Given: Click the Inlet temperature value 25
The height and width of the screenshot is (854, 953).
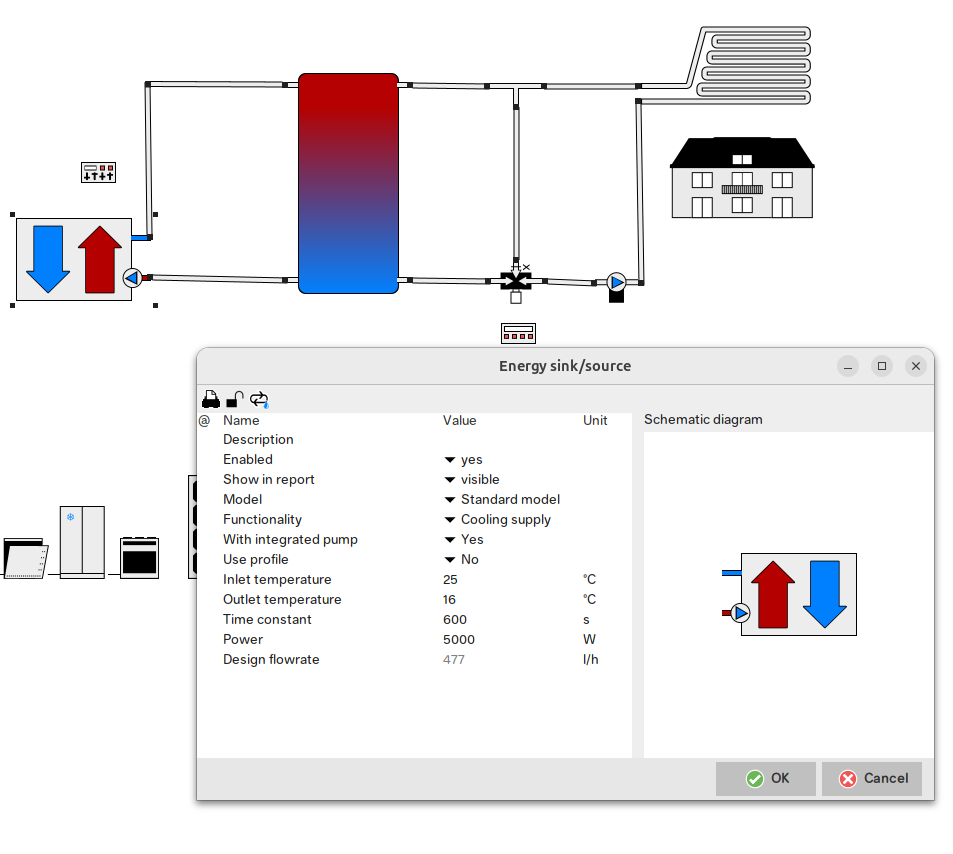Looking at the screenshot, I should point(450,580).
